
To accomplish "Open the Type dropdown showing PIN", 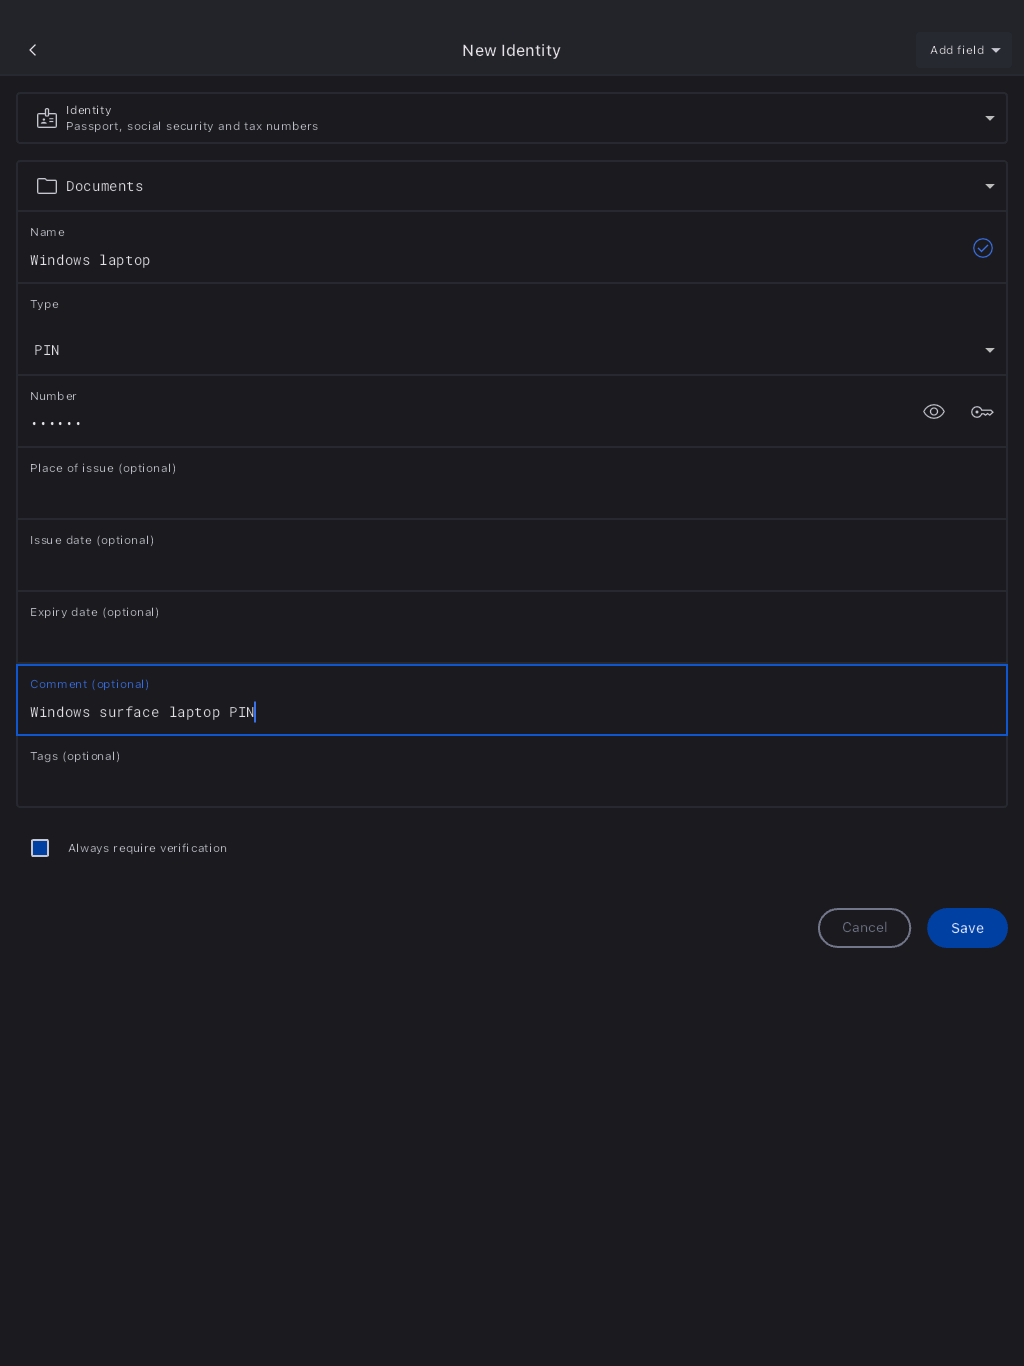I will pyautogui.click(x=510, y=350).
